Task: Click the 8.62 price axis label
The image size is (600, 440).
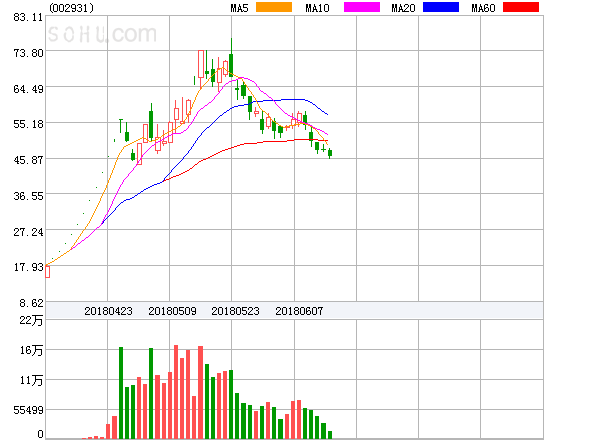Action: pos(31,303)
